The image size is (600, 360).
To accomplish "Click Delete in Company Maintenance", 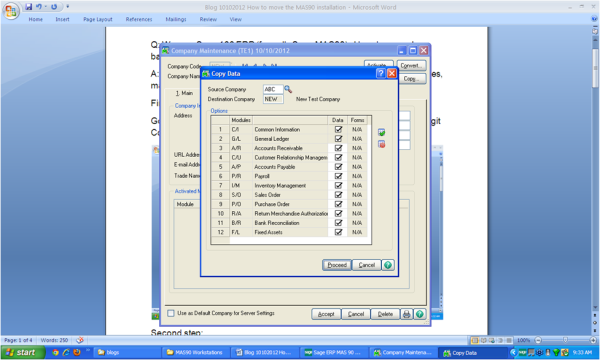I will pos(385,314).
